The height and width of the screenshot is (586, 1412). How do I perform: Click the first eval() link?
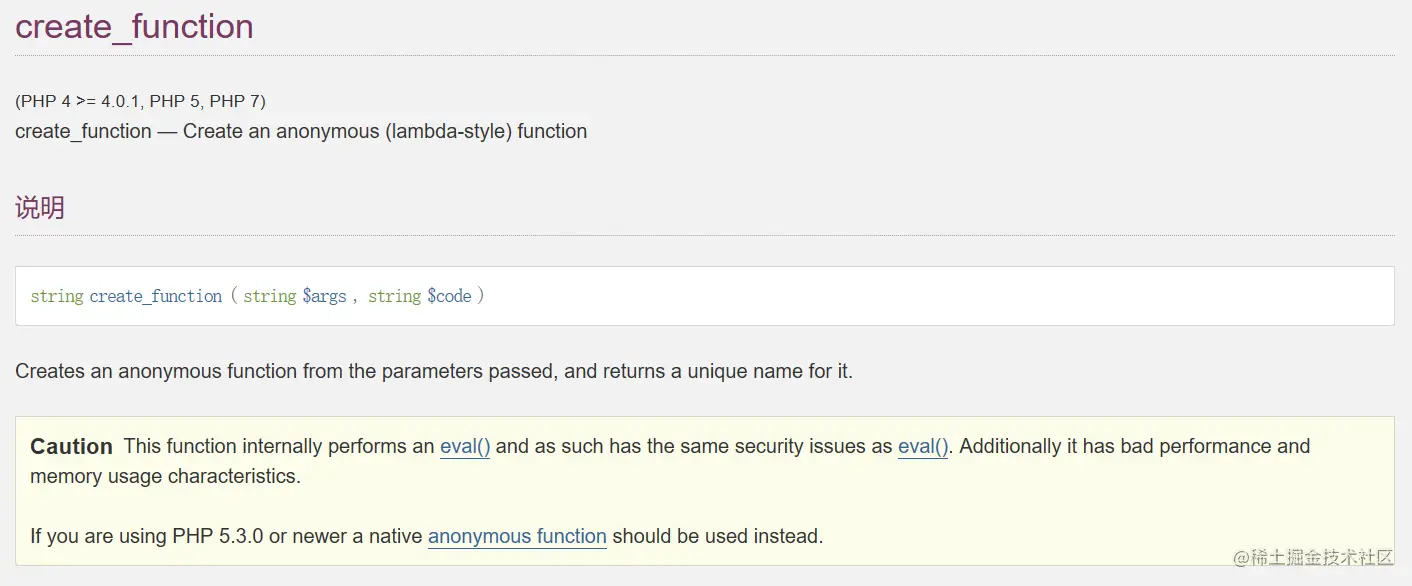[x=465, y=447]
